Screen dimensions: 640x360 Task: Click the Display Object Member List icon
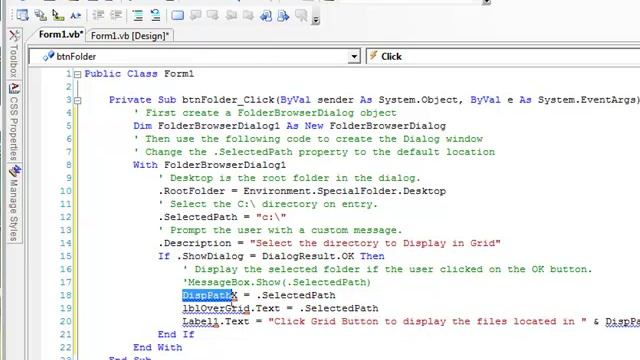click(22, 16)
